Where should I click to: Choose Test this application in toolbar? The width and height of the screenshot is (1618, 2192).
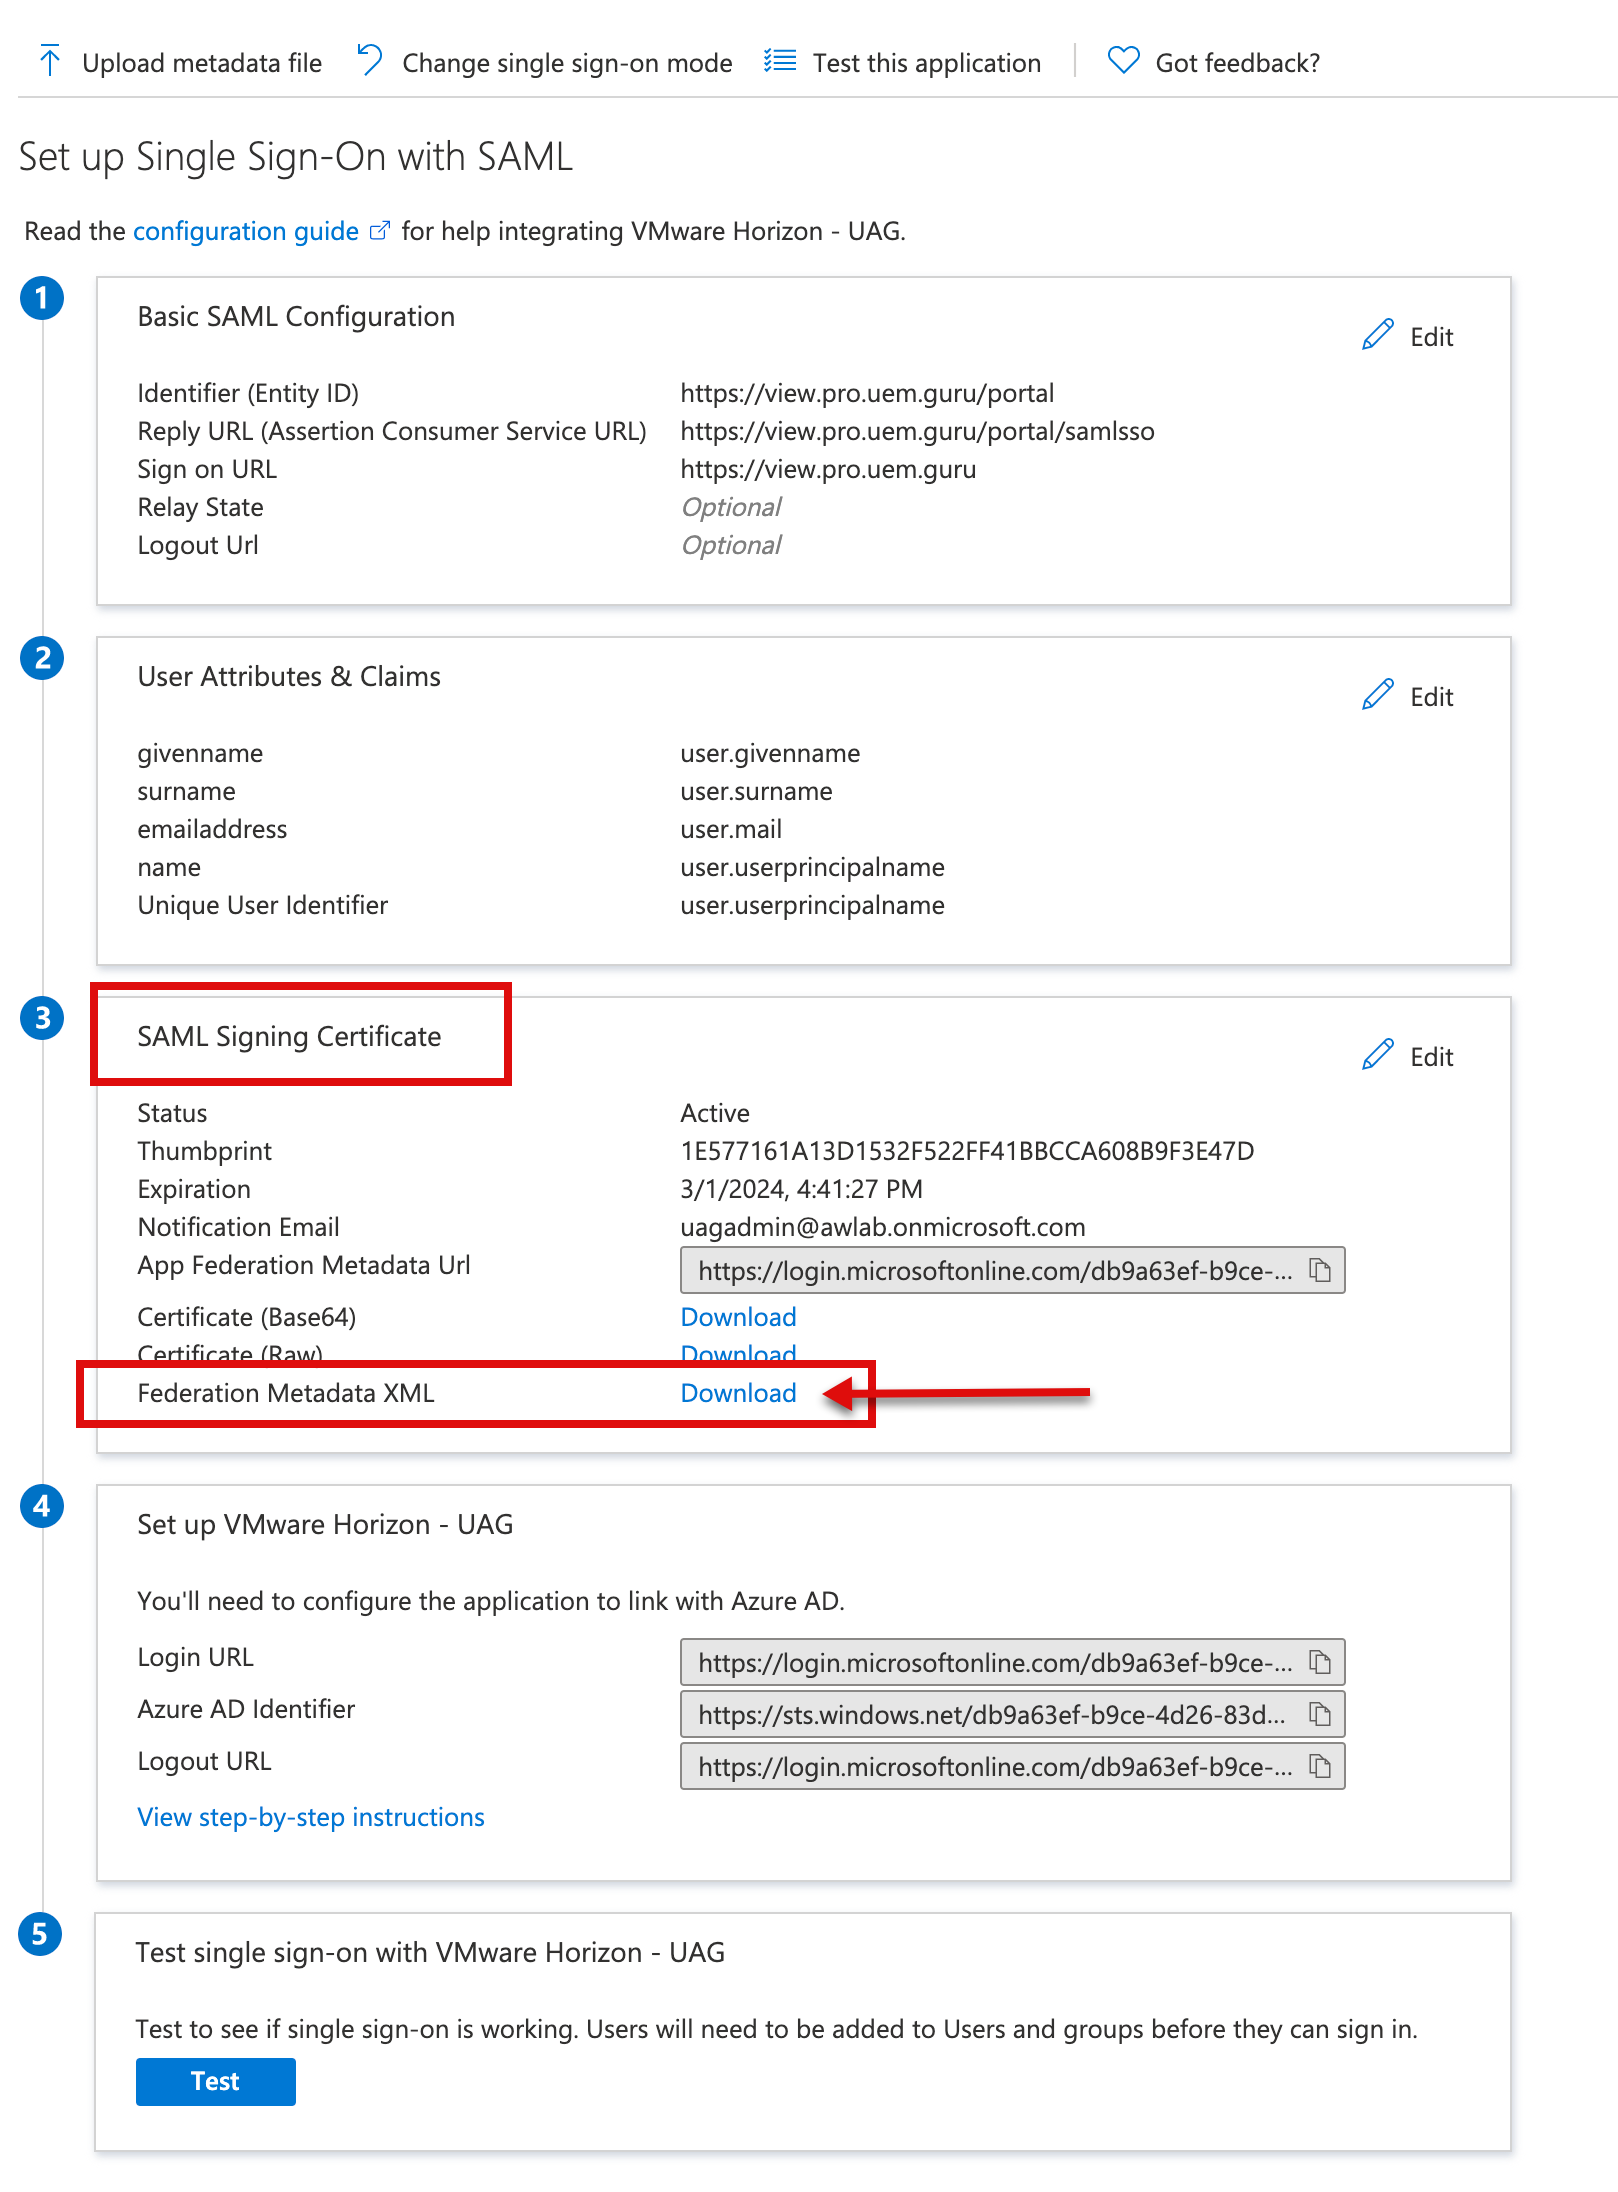926,63
